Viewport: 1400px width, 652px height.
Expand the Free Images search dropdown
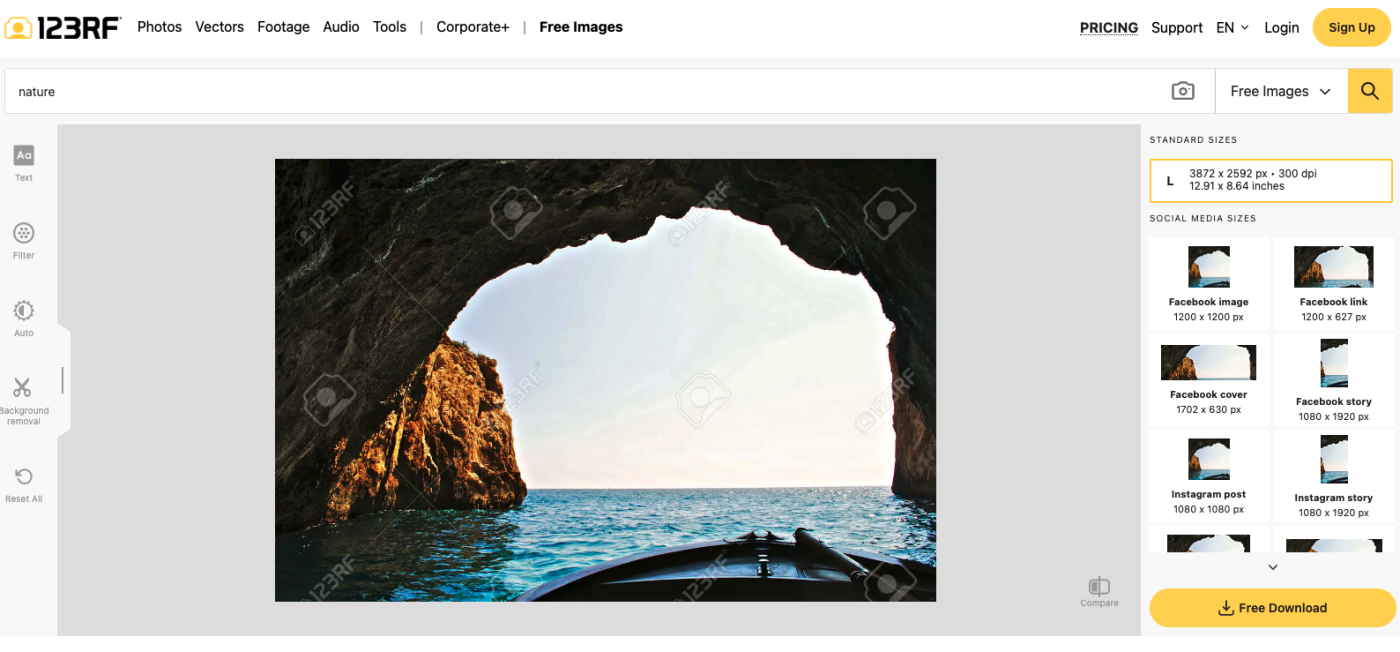click(1281, 91)
